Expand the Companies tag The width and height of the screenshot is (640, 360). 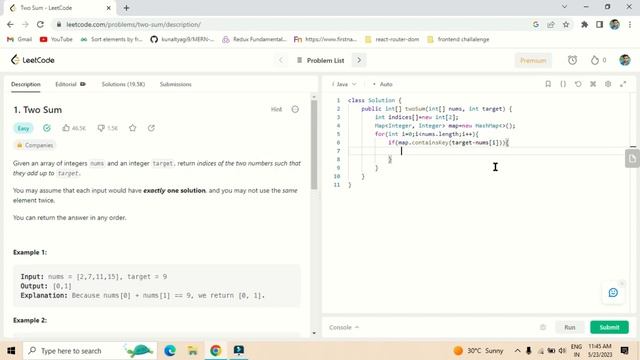(35, 145)
